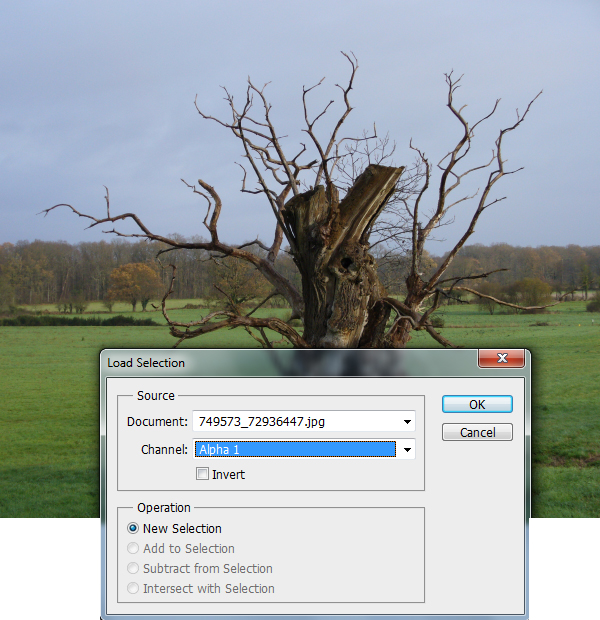Image resolution: width=600 pixels, height=620 pixels.
Task: Click the Document: label text
Action: click(x=157, y=422)
